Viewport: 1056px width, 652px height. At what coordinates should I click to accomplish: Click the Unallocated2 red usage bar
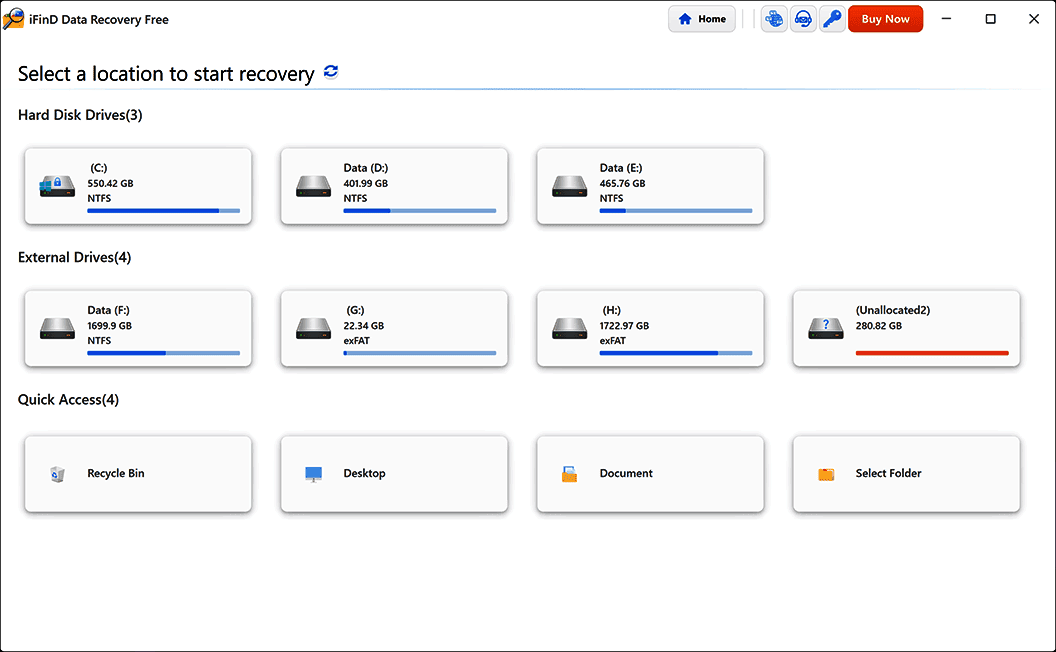(x=932, y=353)
